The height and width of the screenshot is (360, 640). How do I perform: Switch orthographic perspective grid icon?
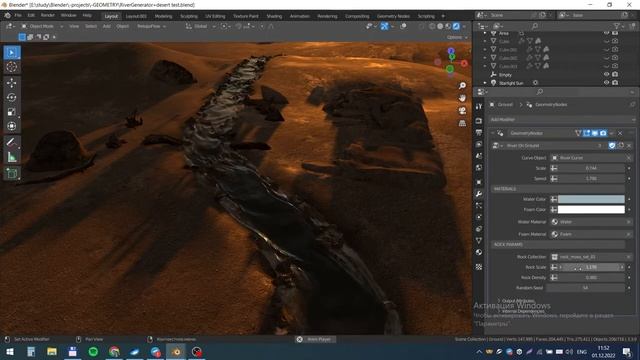462,123
